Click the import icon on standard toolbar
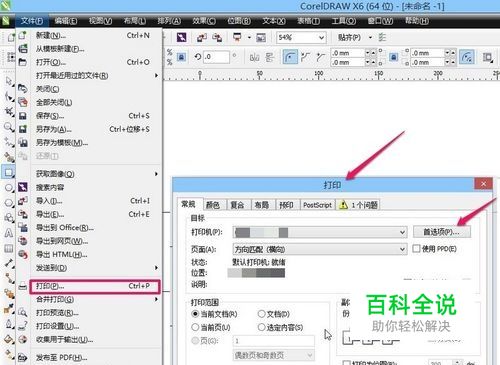500x365 pixels. pos(202,37)
